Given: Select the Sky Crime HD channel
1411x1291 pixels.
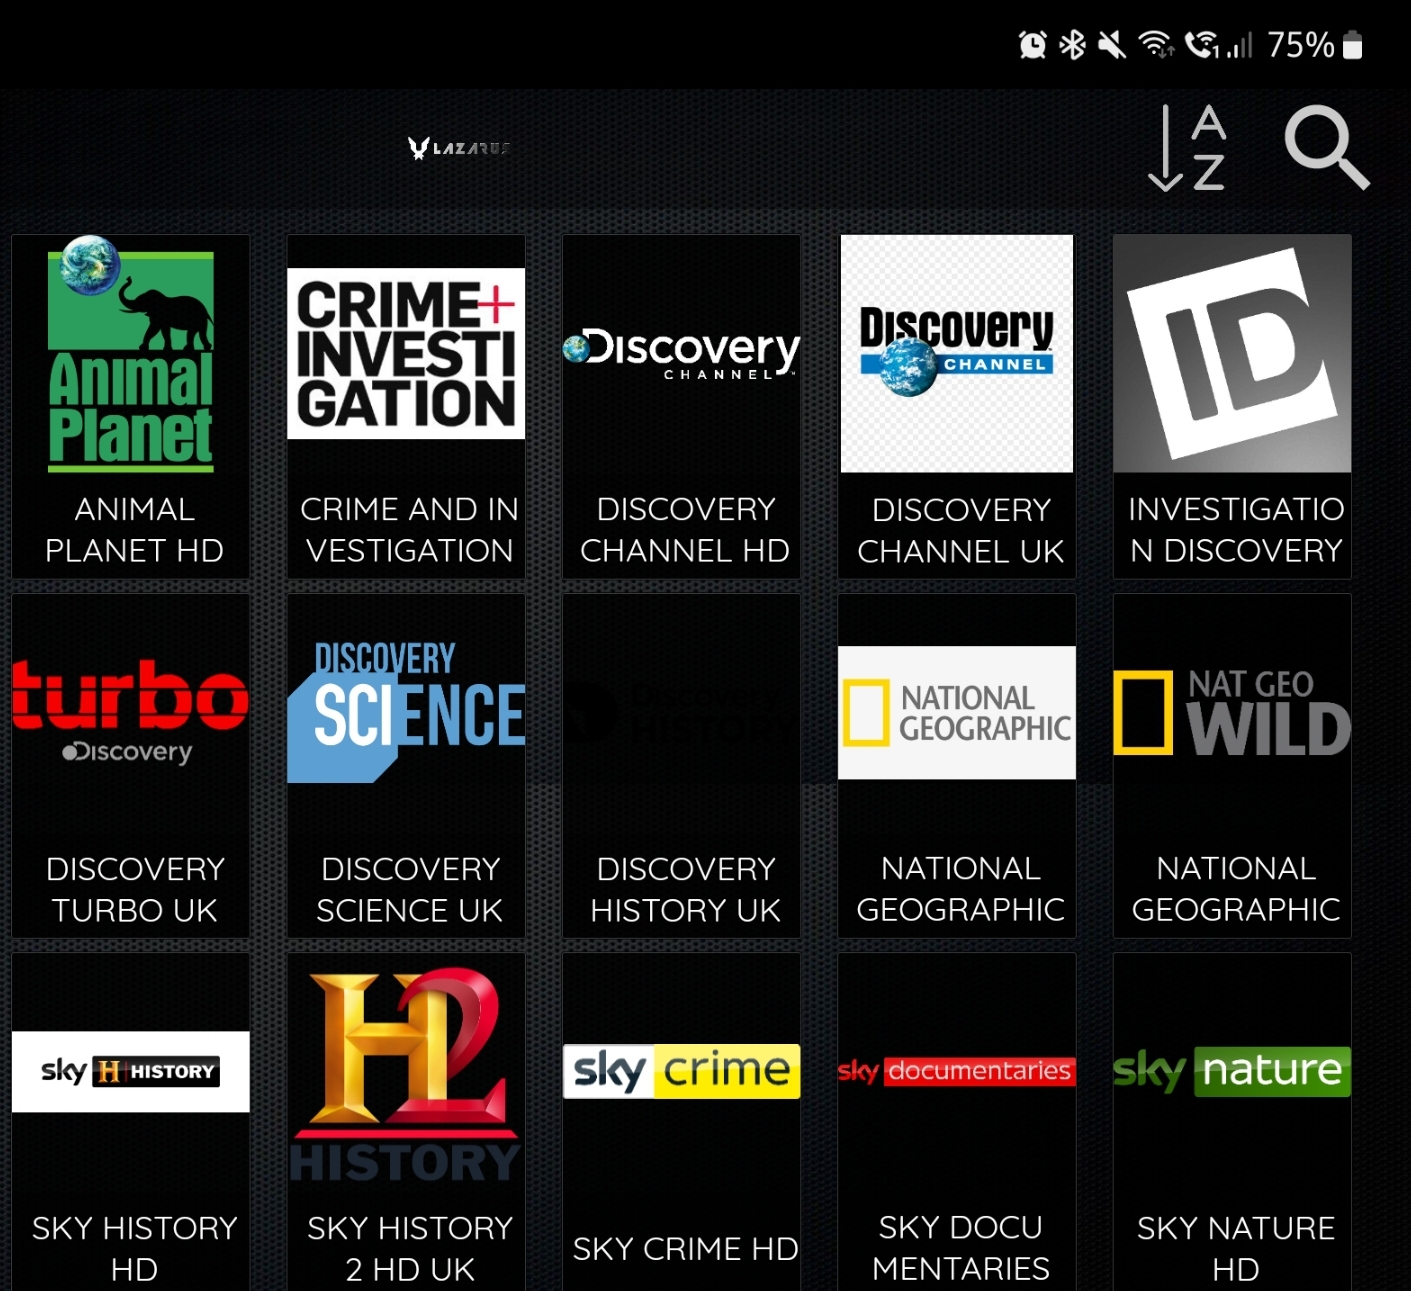Looking at the screenshot, I should pyautogui.click(x=681, y=1120).
